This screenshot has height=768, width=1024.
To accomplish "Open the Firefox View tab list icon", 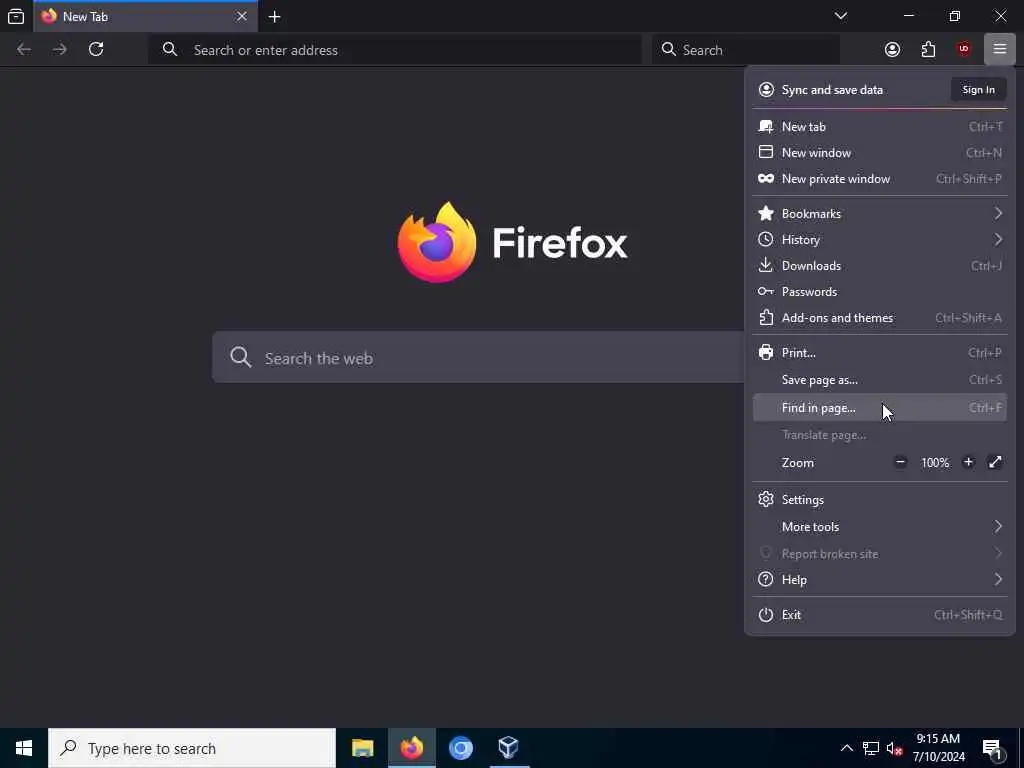I will (x=16, y=16).
